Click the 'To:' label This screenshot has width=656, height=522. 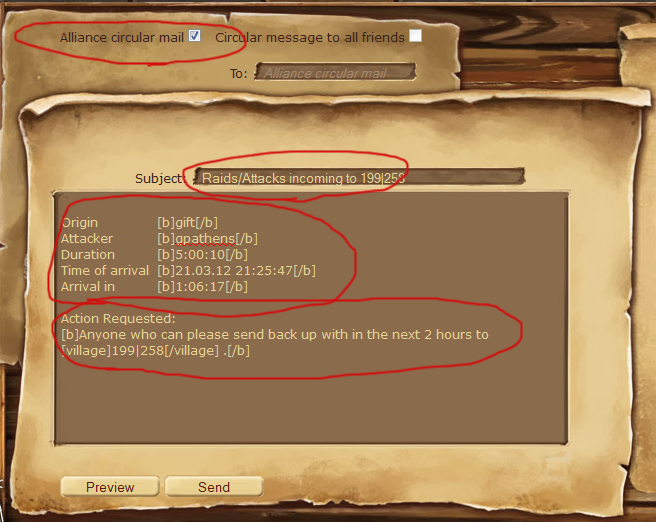click(238, 74)
